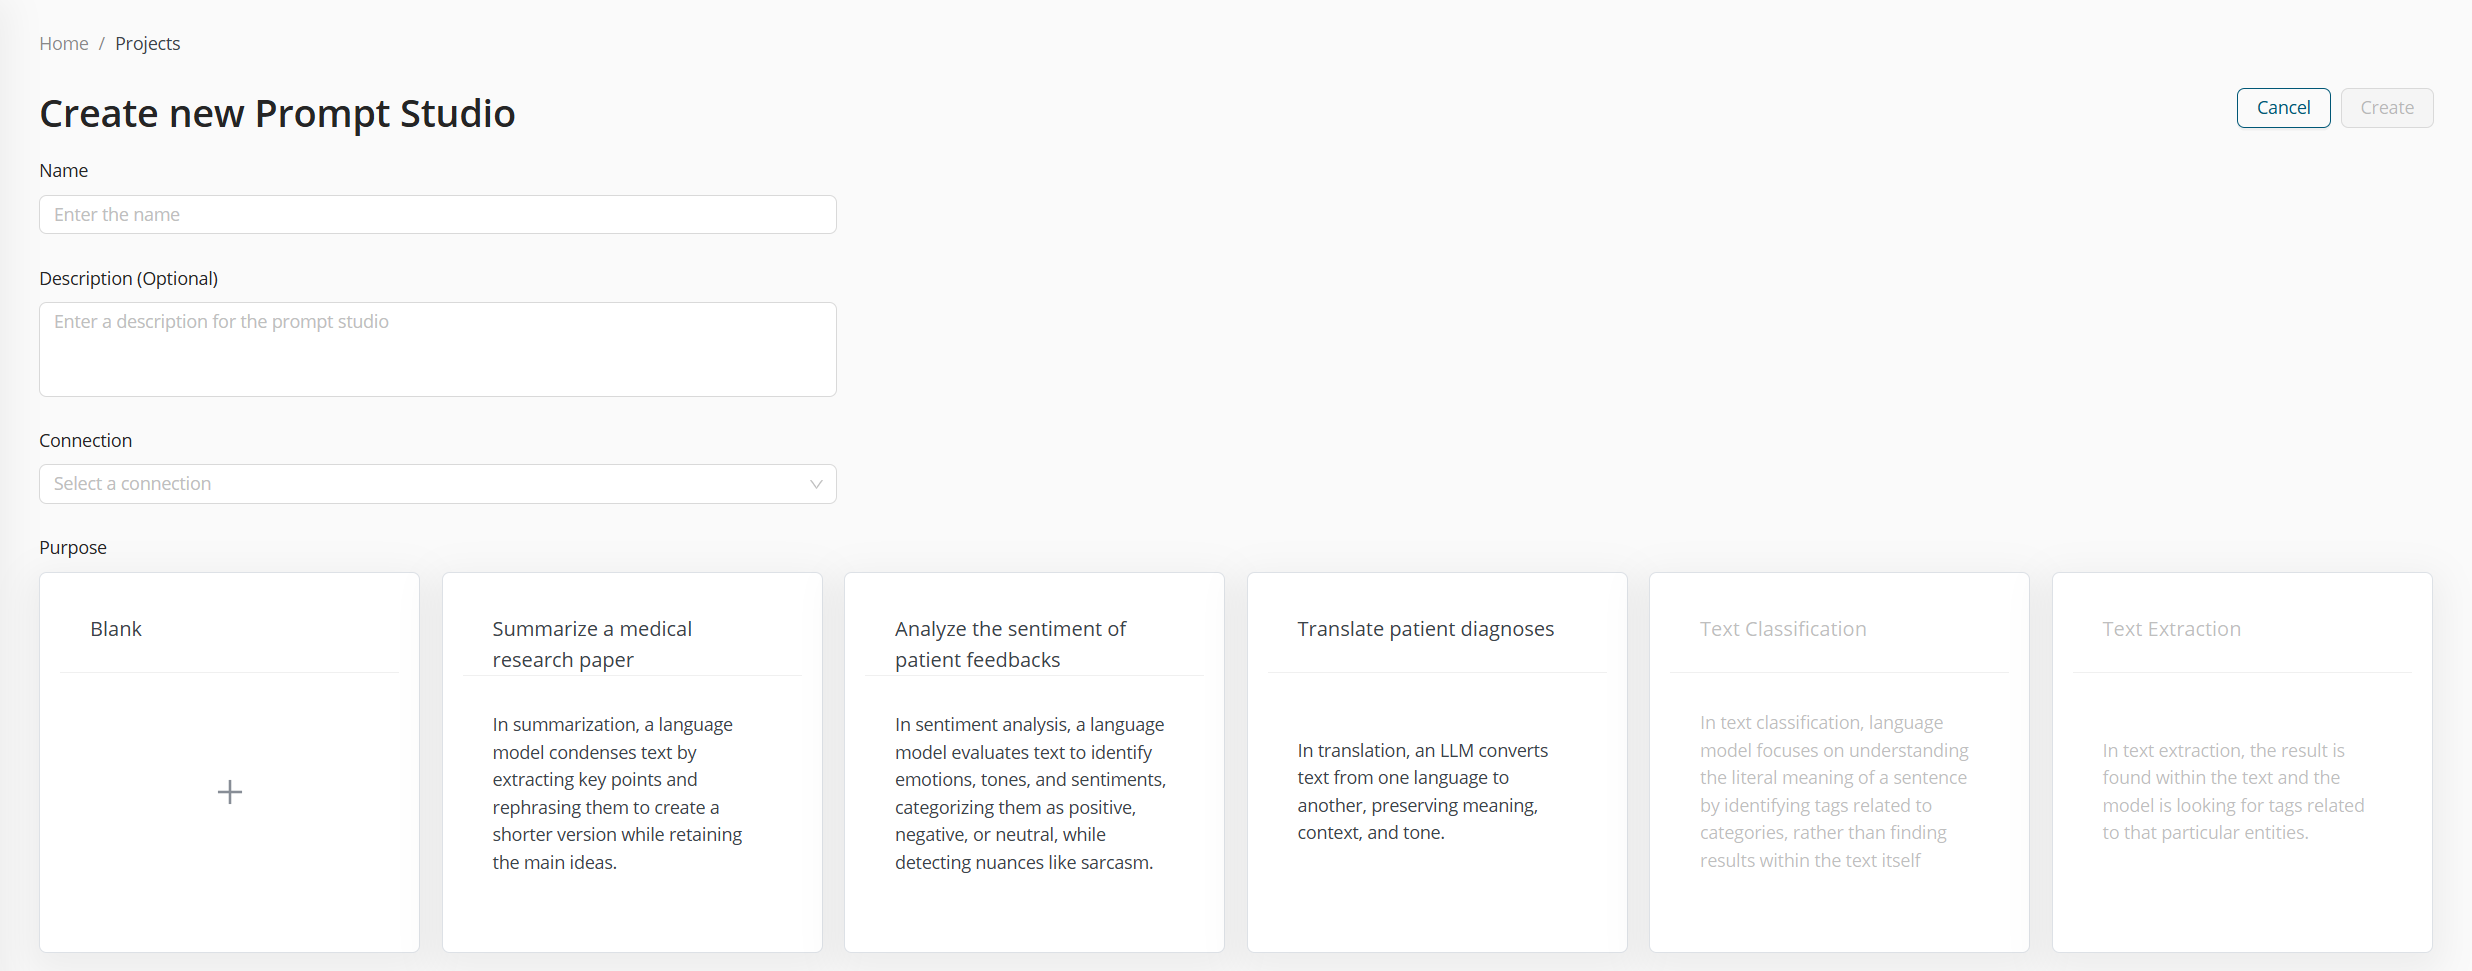
Task: Click the disabled Create button
Action: [x=2387, y=108]
